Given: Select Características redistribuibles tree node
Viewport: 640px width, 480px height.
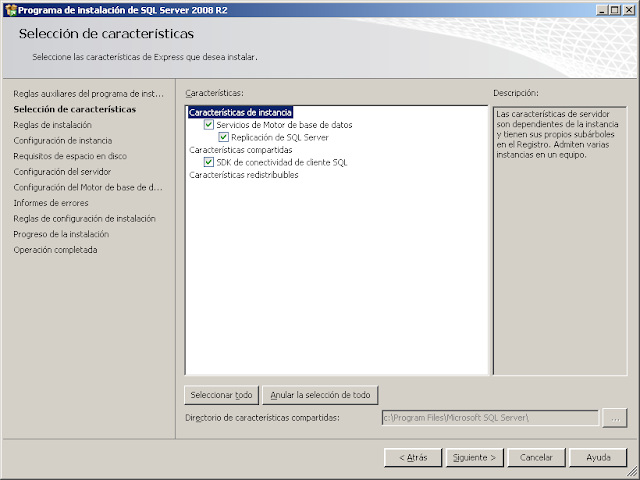Looking at the screenshot, I should 244,175.
